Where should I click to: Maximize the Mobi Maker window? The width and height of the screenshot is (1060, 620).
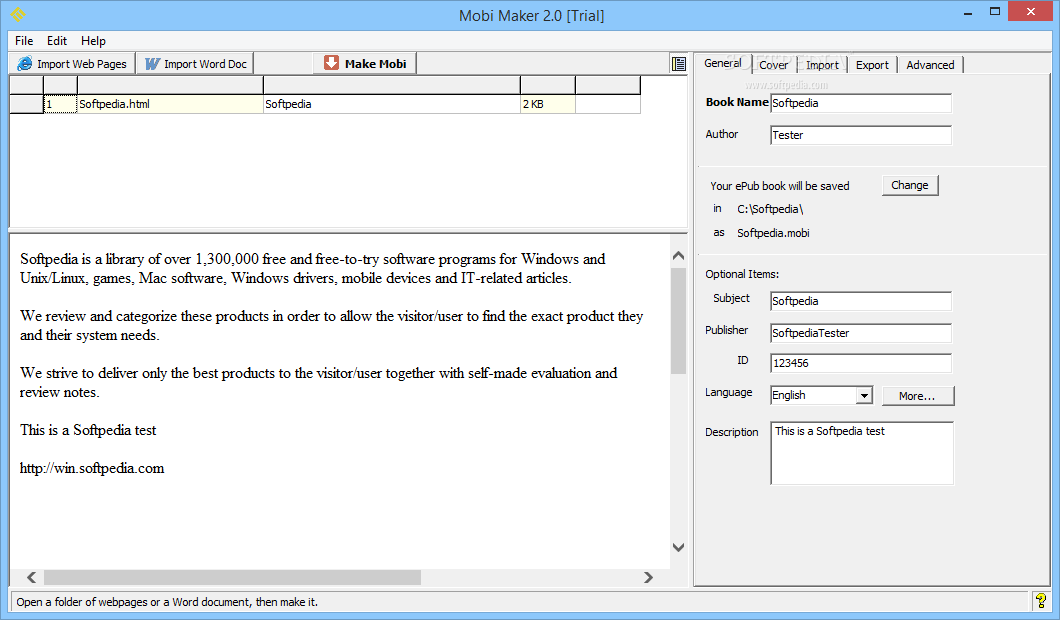[994, 11]
